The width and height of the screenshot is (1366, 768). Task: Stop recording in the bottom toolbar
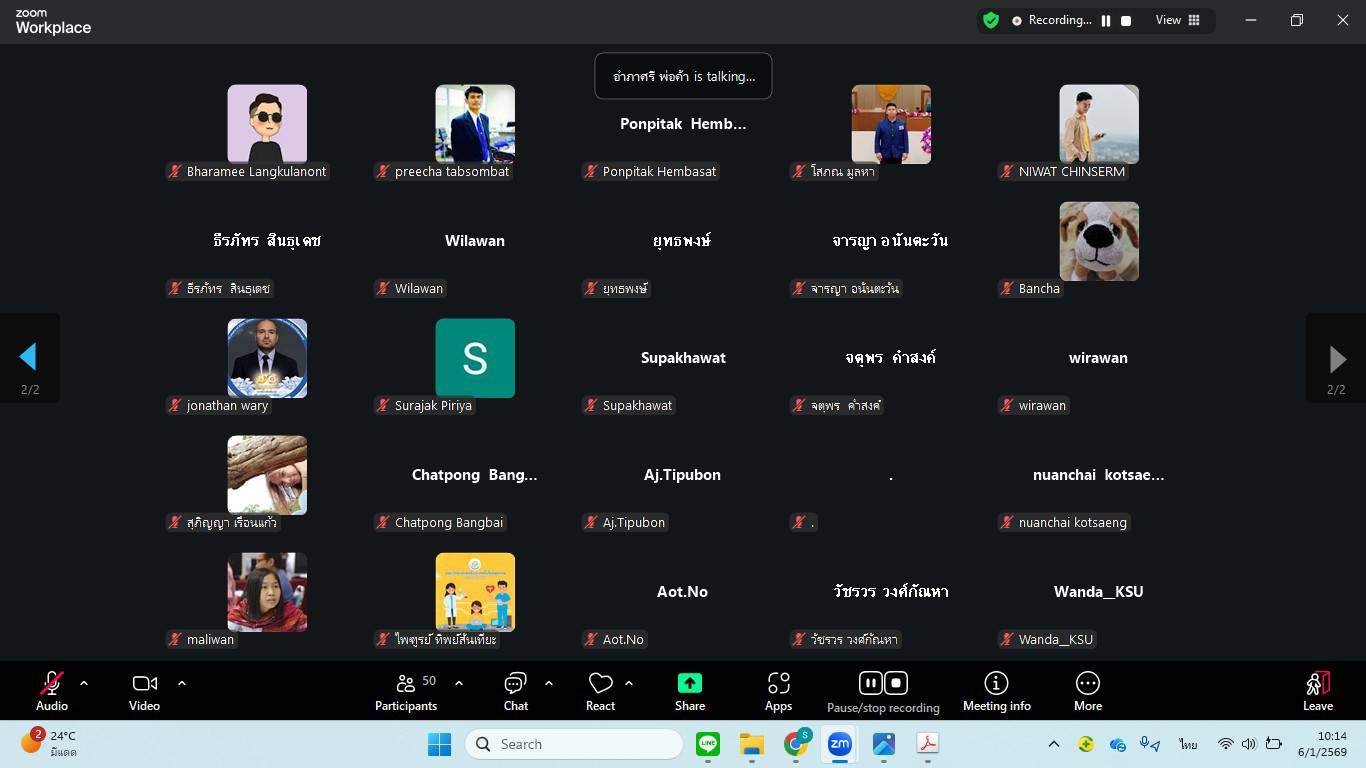896,683
